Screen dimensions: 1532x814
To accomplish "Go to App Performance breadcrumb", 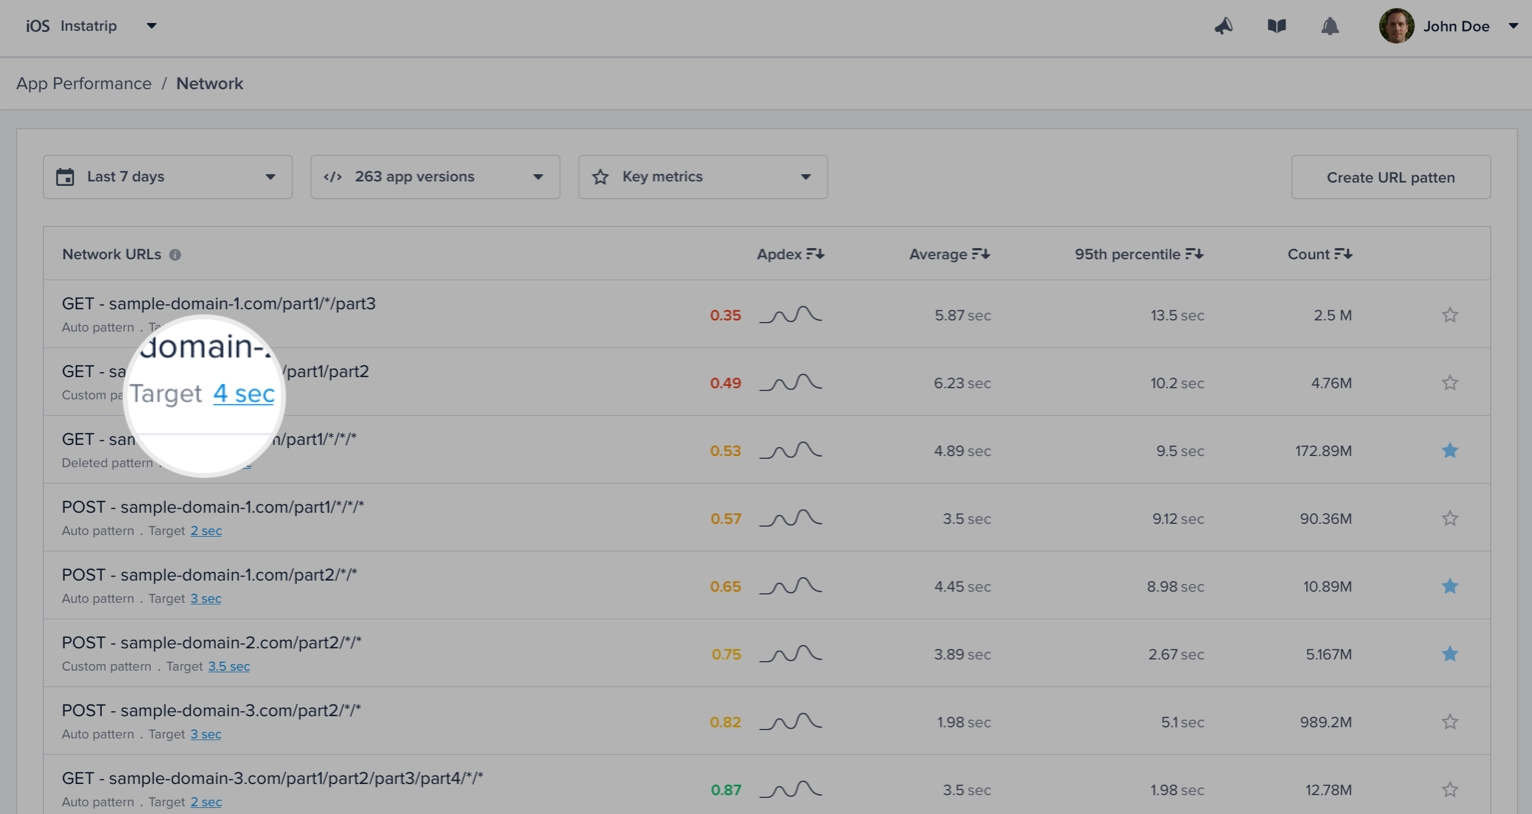I will (84, 84).
